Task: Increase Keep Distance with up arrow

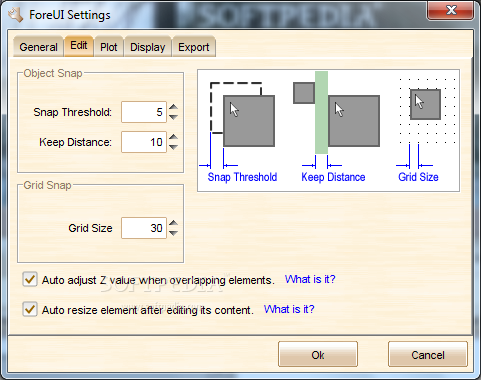Action: point(173,137)
